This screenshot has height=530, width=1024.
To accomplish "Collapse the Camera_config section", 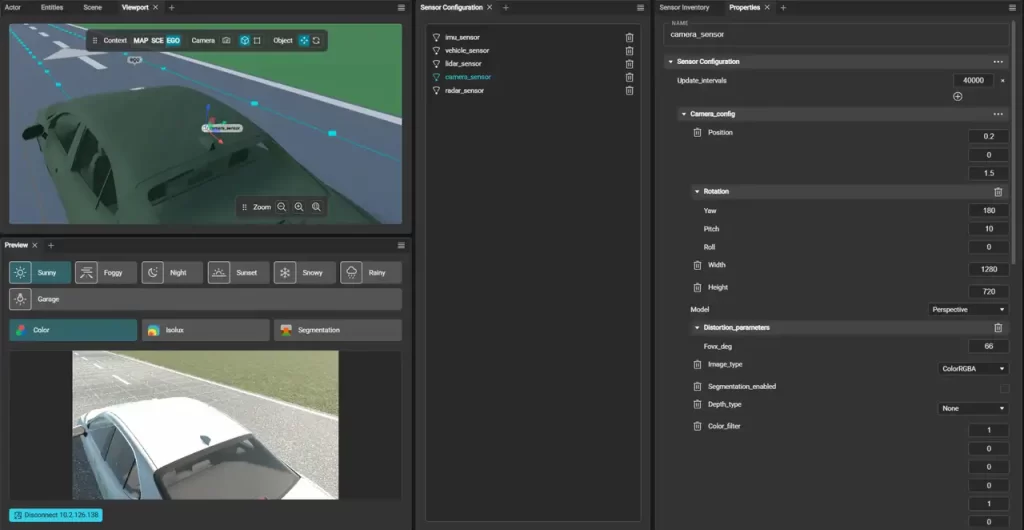I will pos(684,114).
